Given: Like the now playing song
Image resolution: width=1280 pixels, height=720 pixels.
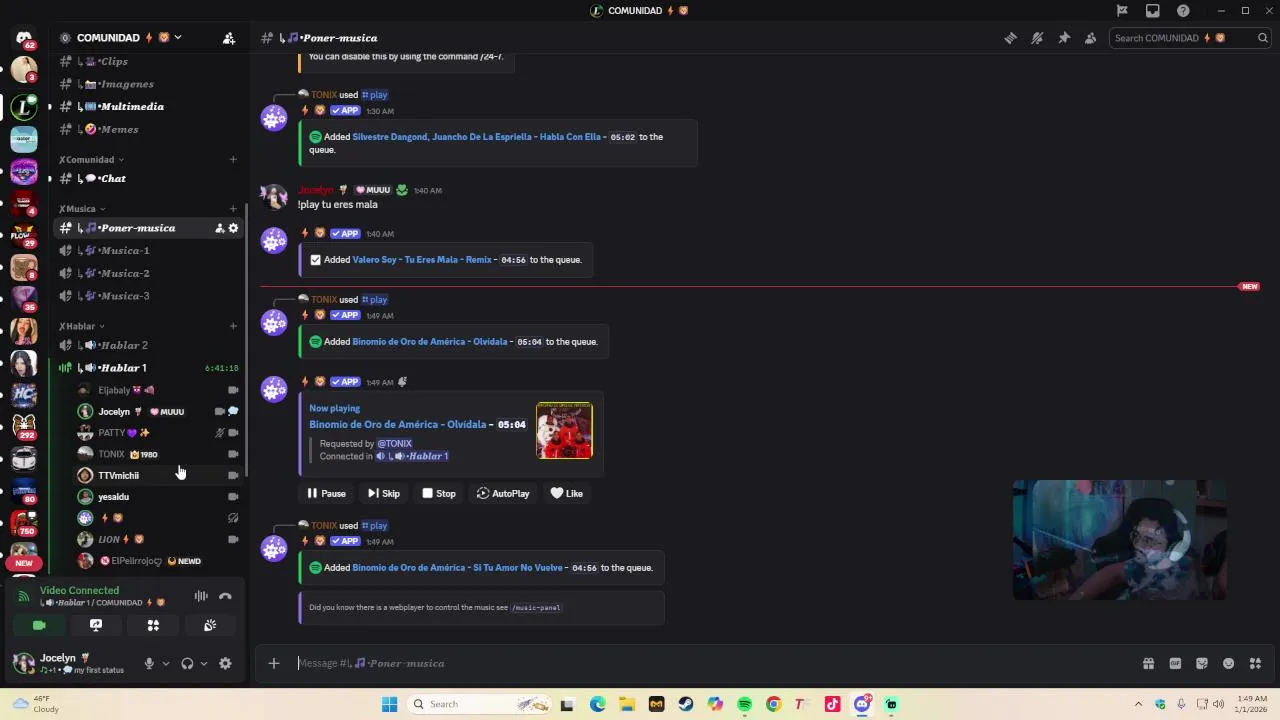Looking at the screenshot, I should pyautogui.click(x=567, y=493).
